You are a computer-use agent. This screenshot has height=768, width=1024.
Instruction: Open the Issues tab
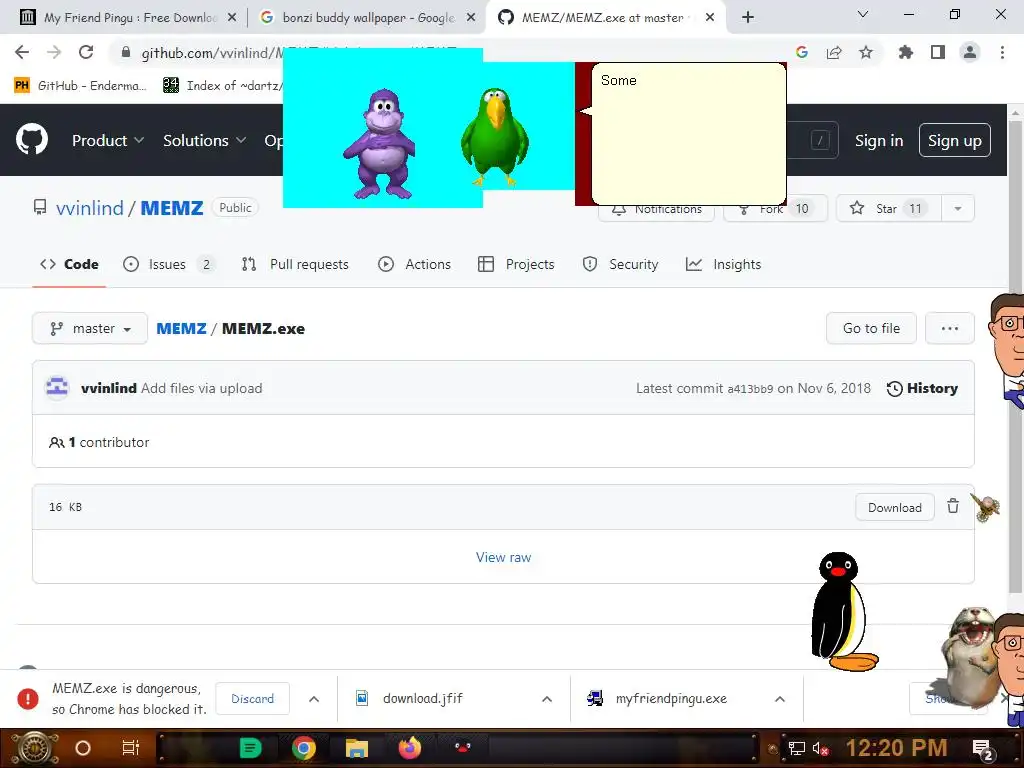[x=168, y=264]
